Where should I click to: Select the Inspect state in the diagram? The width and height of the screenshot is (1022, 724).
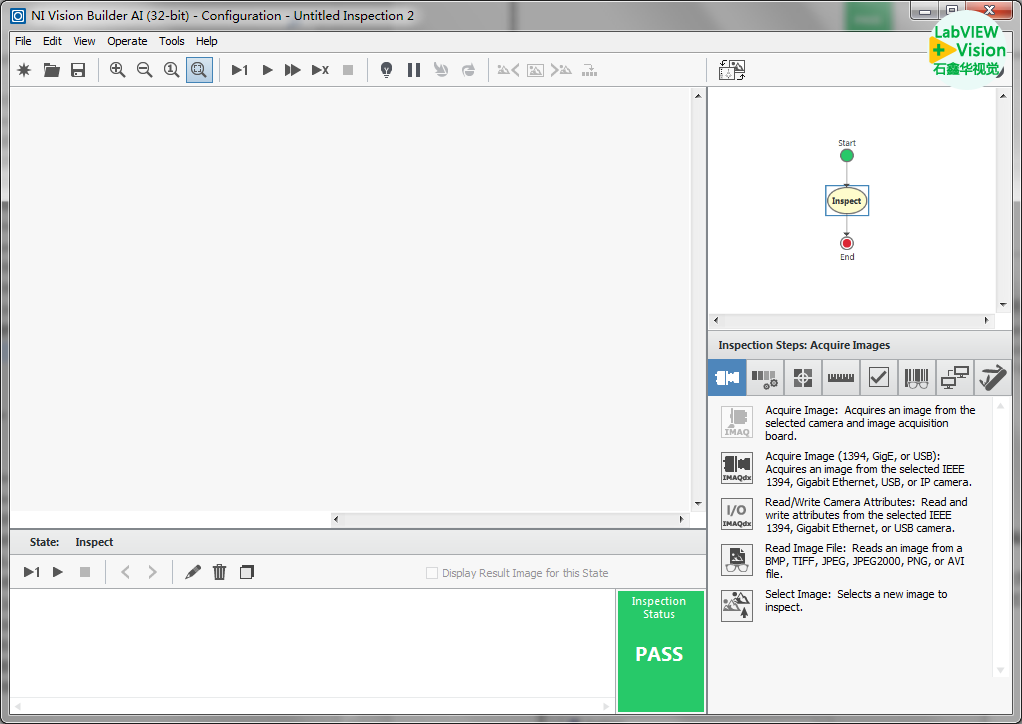846,201
